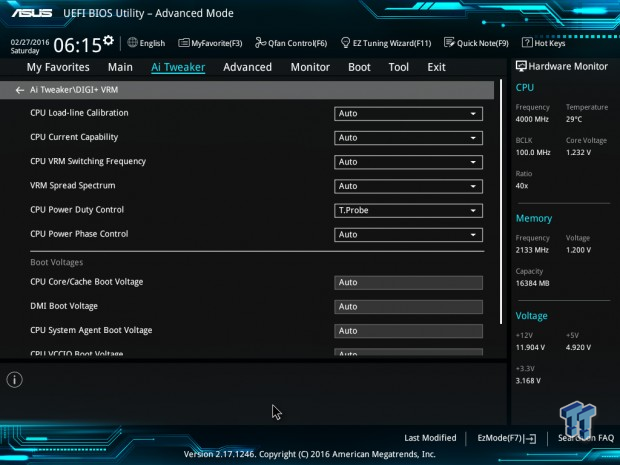Image resolution: width=620 pixels, height=465 pixels.
Task: Open the Advanced tab
Action: (x=248, y=67)
